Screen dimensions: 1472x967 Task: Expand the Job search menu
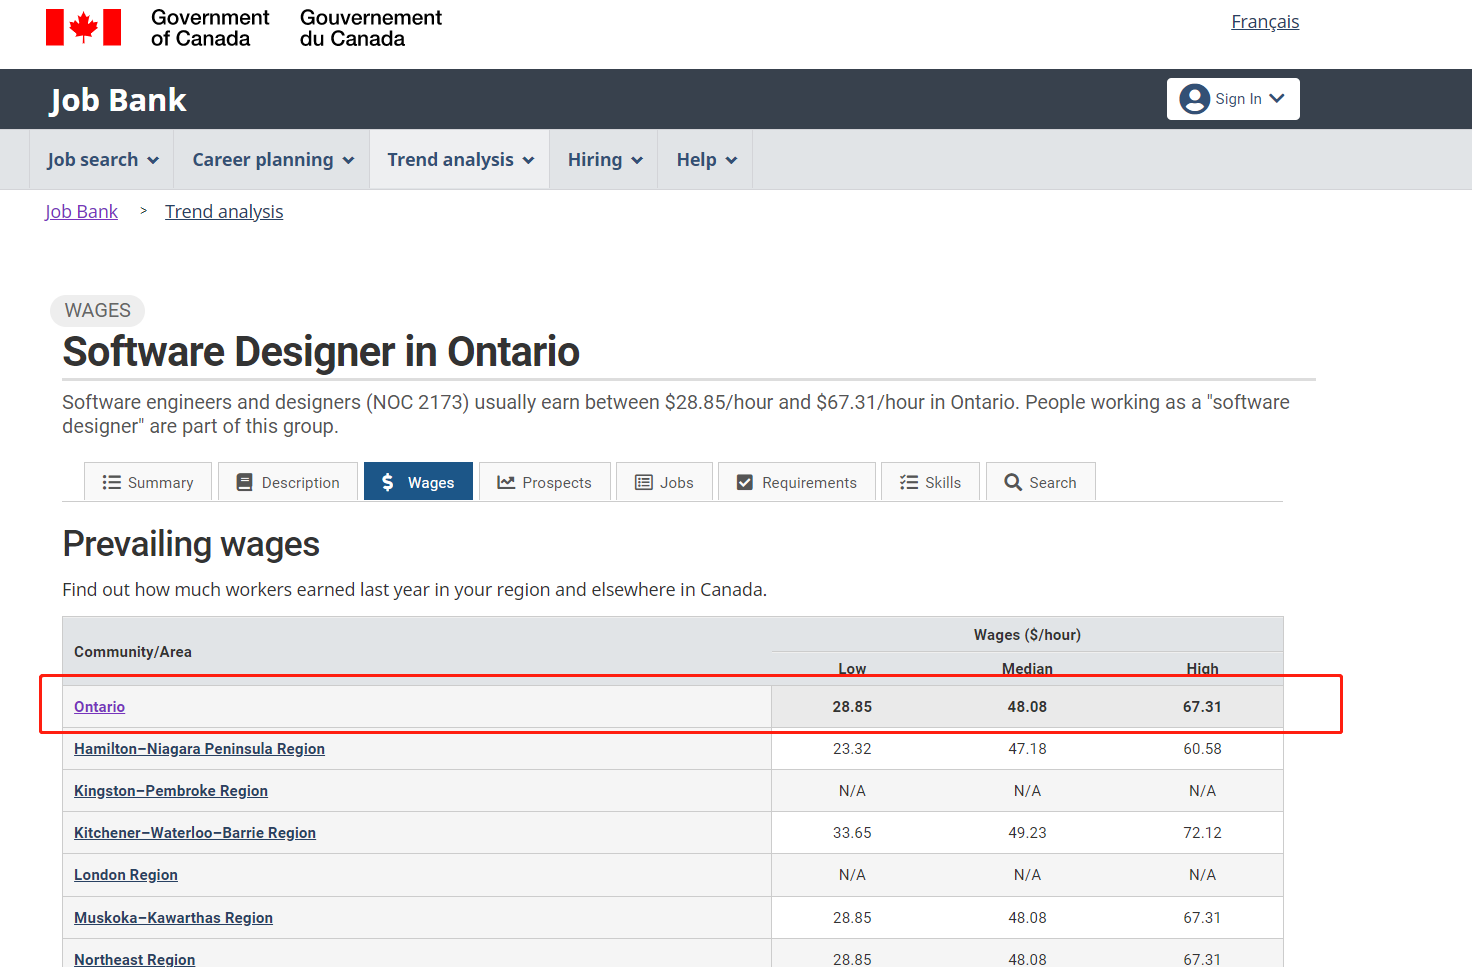click(102, 160)
